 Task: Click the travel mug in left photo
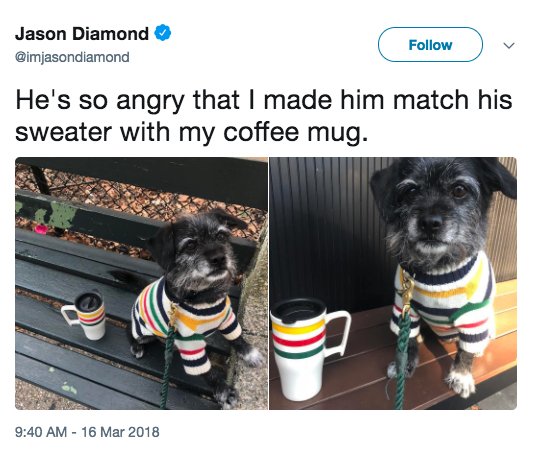point(86,315)
